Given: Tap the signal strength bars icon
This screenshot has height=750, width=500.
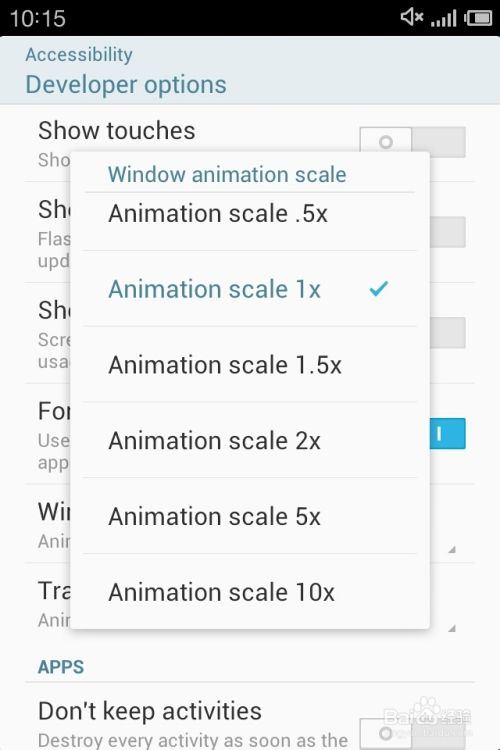Looking at the screenshot, I should coord(444,19).
